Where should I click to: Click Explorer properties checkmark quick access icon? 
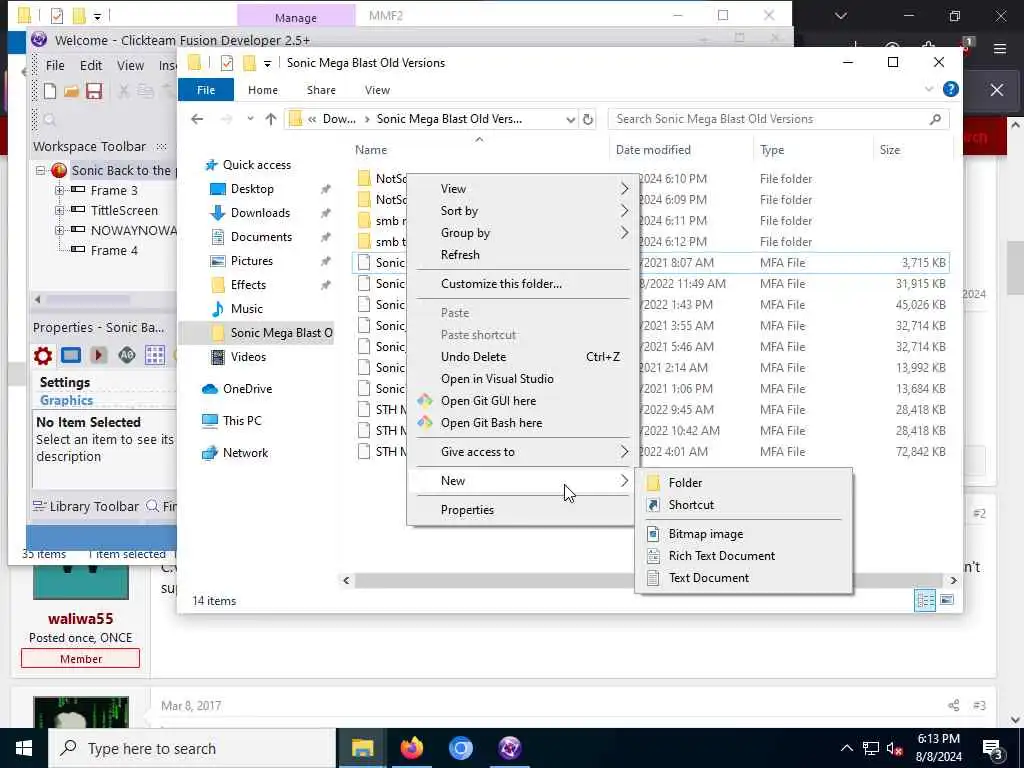click(227, 63)
